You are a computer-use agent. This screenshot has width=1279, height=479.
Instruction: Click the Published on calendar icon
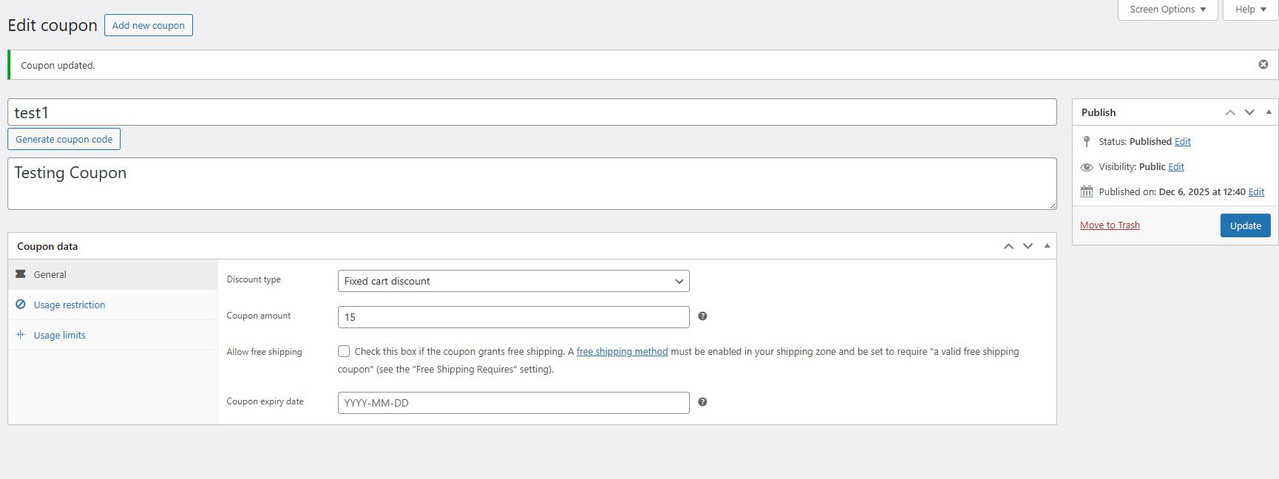click(1087, 192)
